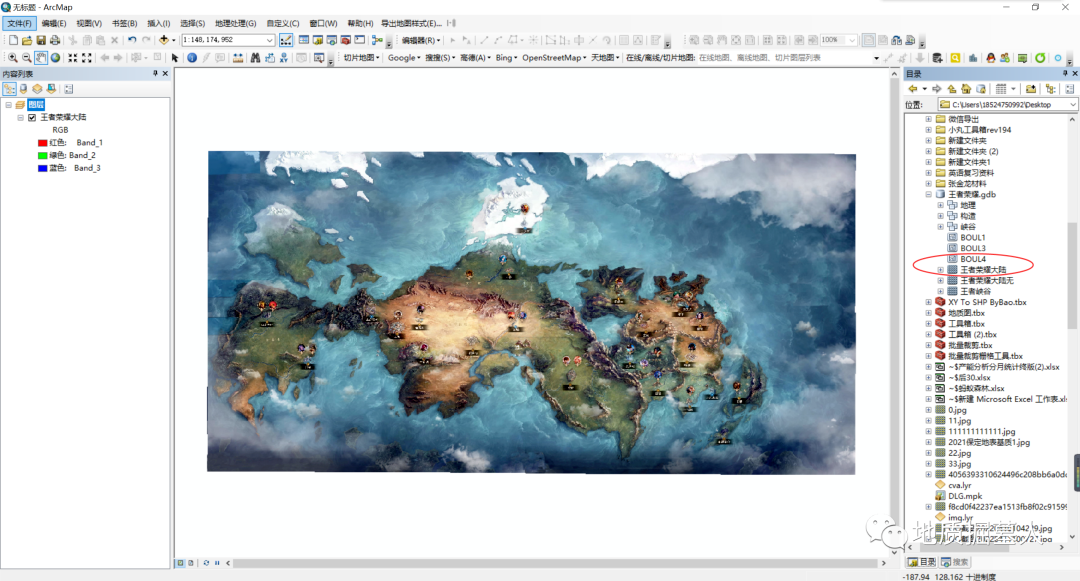Open the map scale dropdown
This screenshot has width=1080, height=581.
tap(270, 40)
